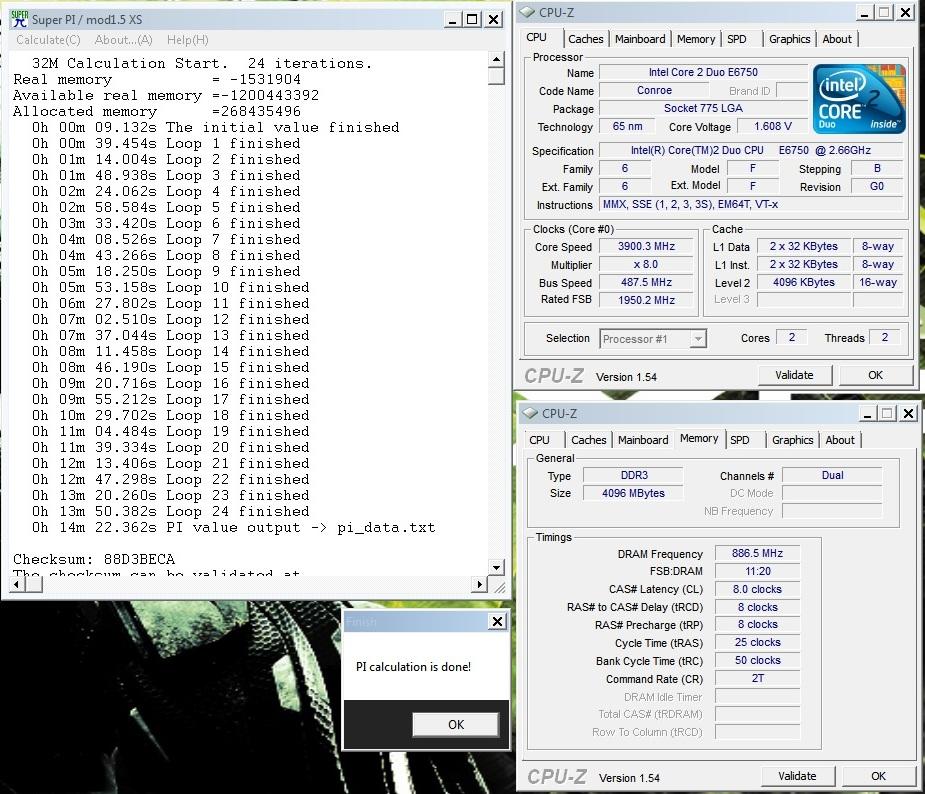Click the Loop 24 finished line
This screenshot has height=794, width=925.
170,511
